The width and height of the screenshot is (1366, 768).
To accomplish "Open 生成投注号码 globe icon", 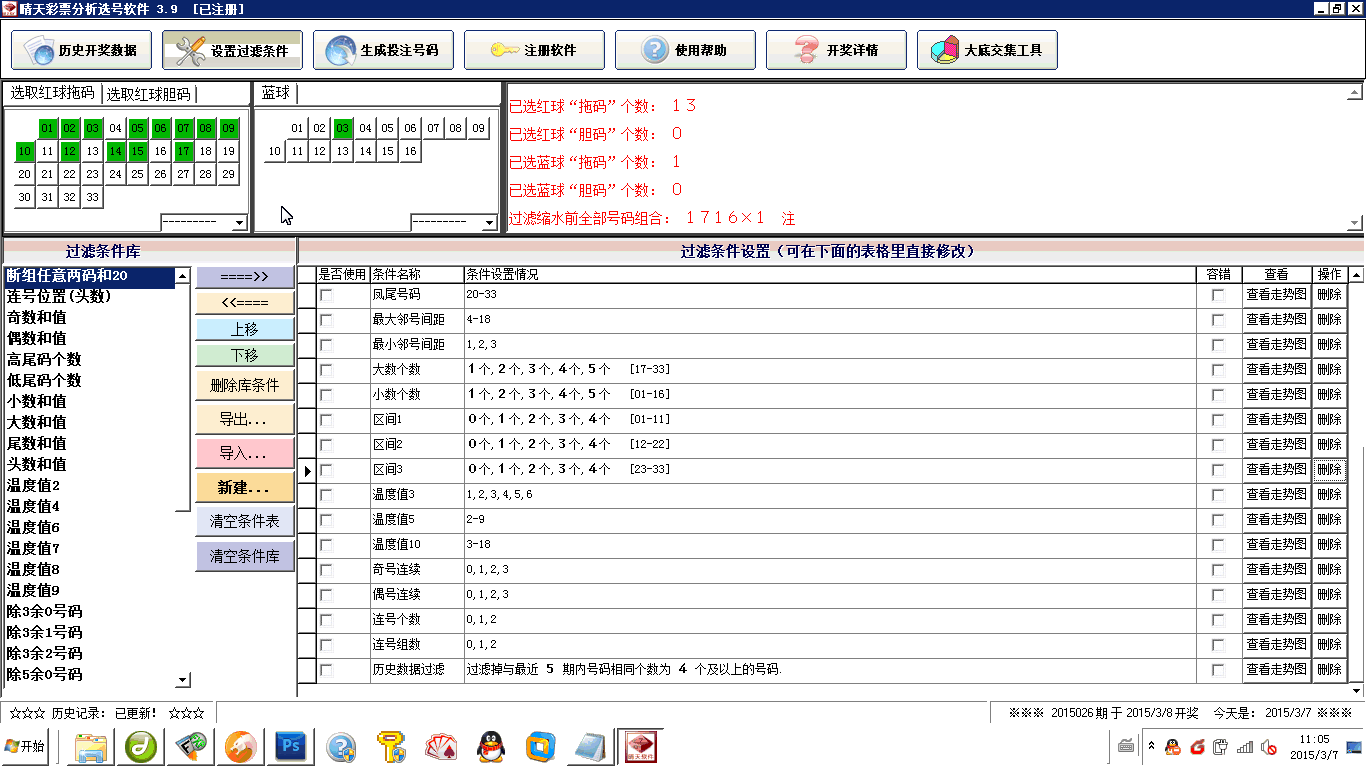I will click(339, 50).
